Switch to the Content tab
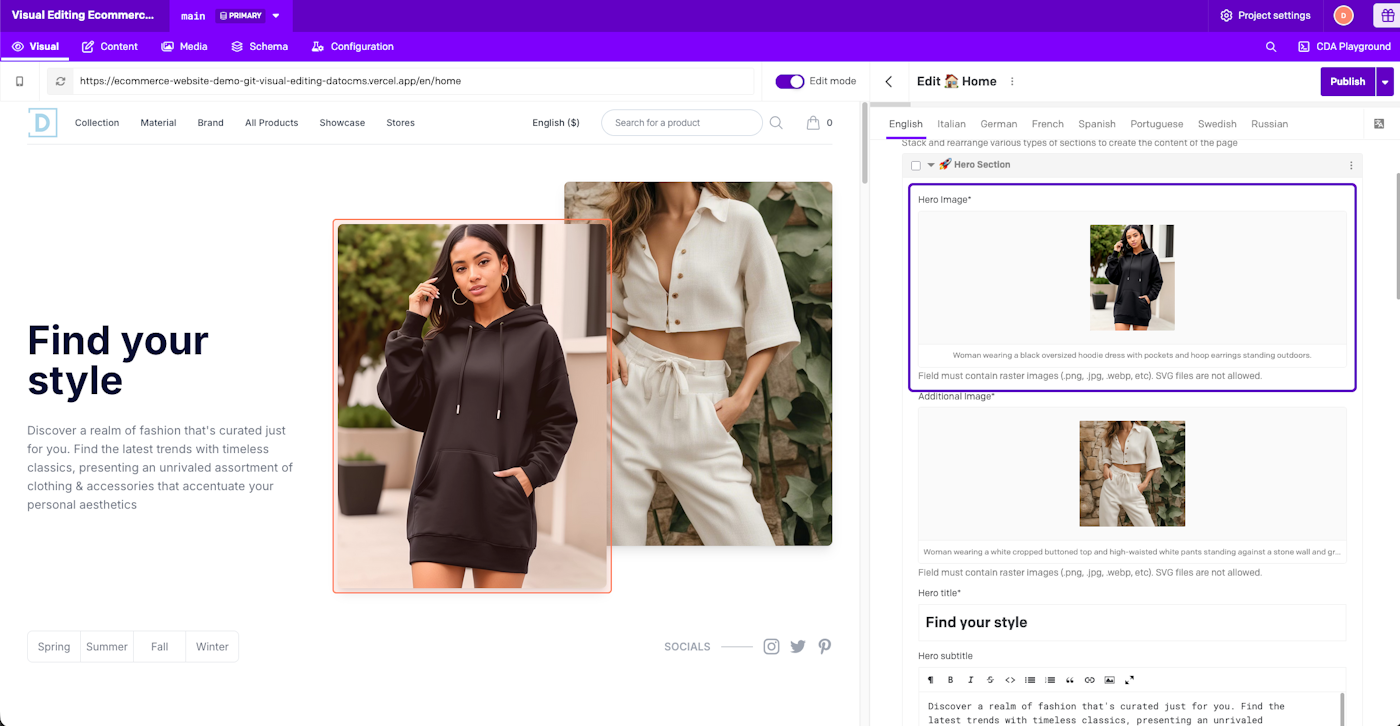Viewport: 1400px width, 726px height. (x=110, y=47)
